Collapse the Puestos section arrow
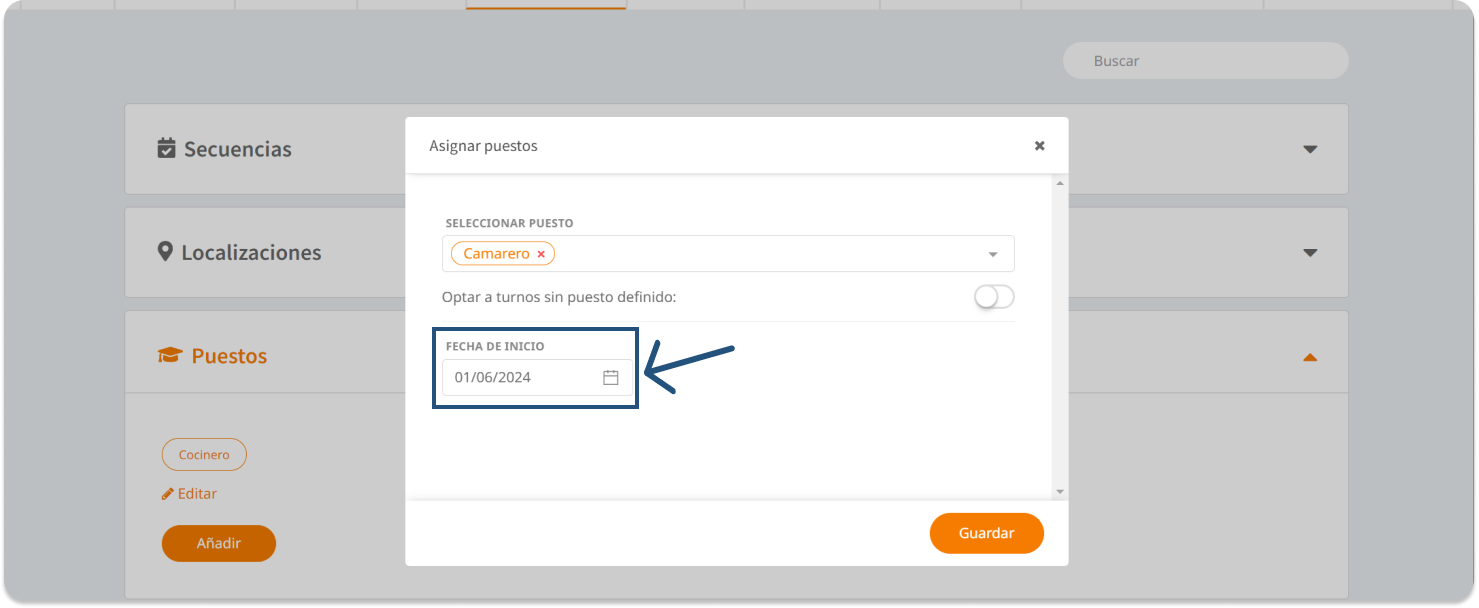Screen dimensions: 1479x608 (1310, 357)
